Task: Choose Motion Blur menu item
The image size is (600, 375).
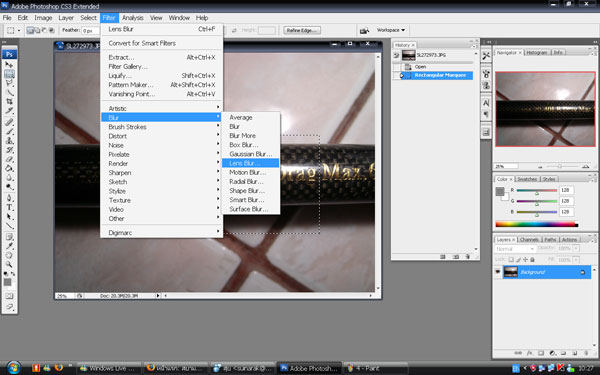Action: [x=251, y=172]
